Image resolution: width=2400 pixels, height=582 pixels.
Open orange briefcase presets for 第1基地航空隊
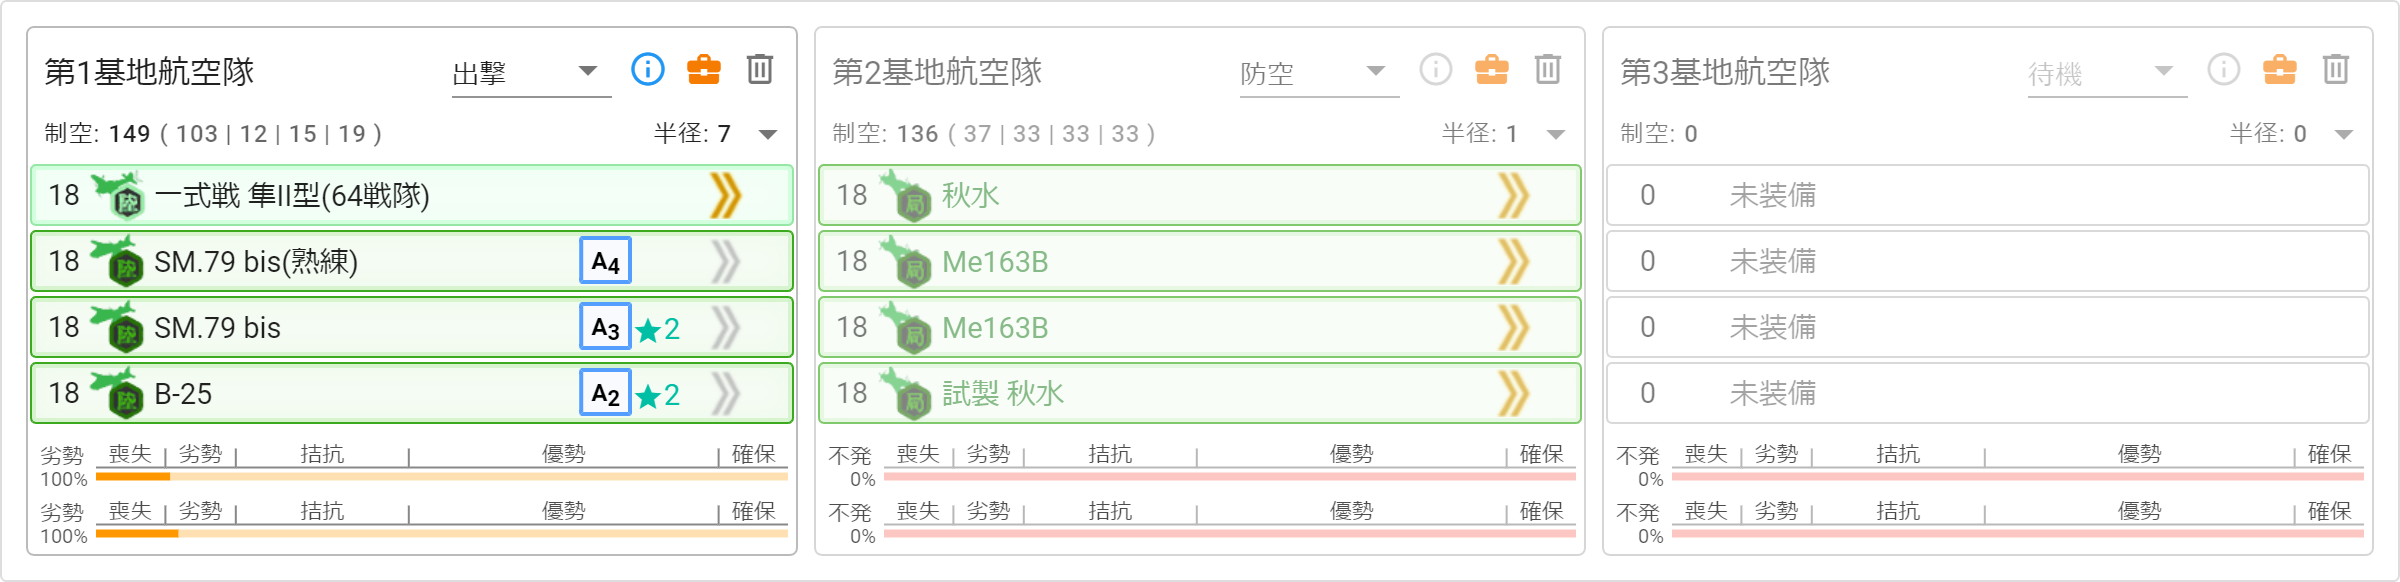(704, 69)
